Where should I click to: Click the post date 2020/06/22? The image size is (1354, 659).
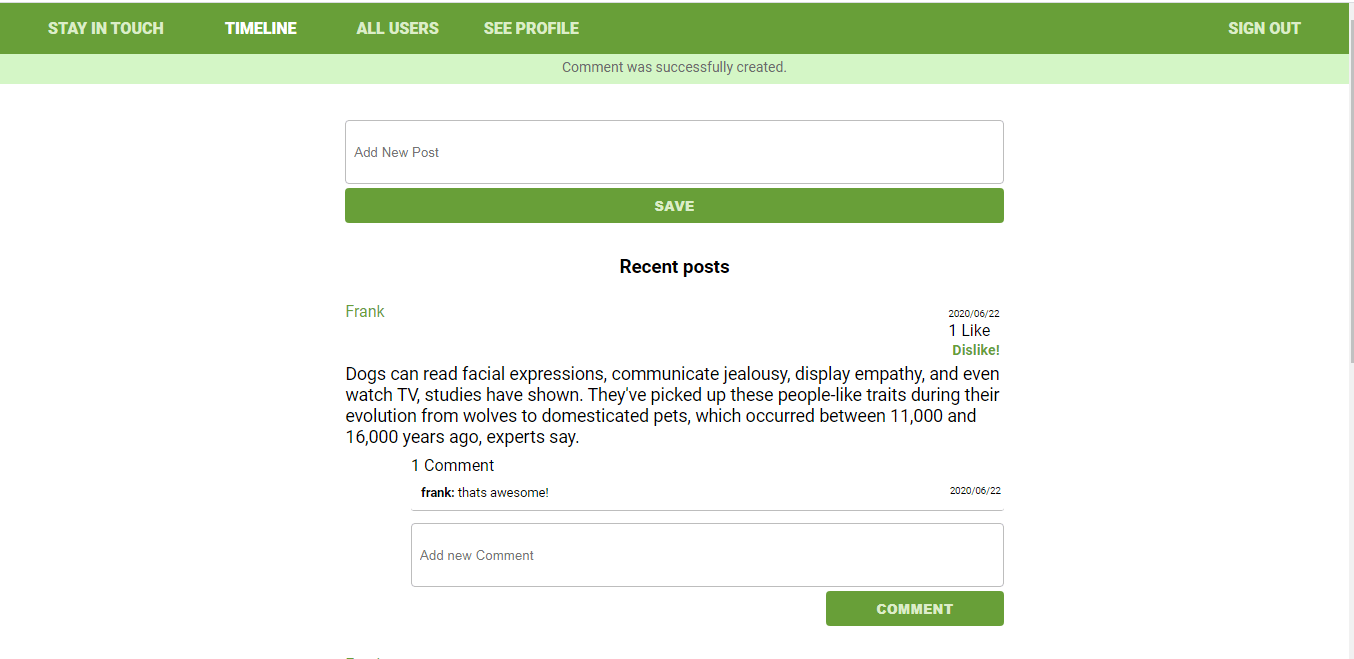974,313
